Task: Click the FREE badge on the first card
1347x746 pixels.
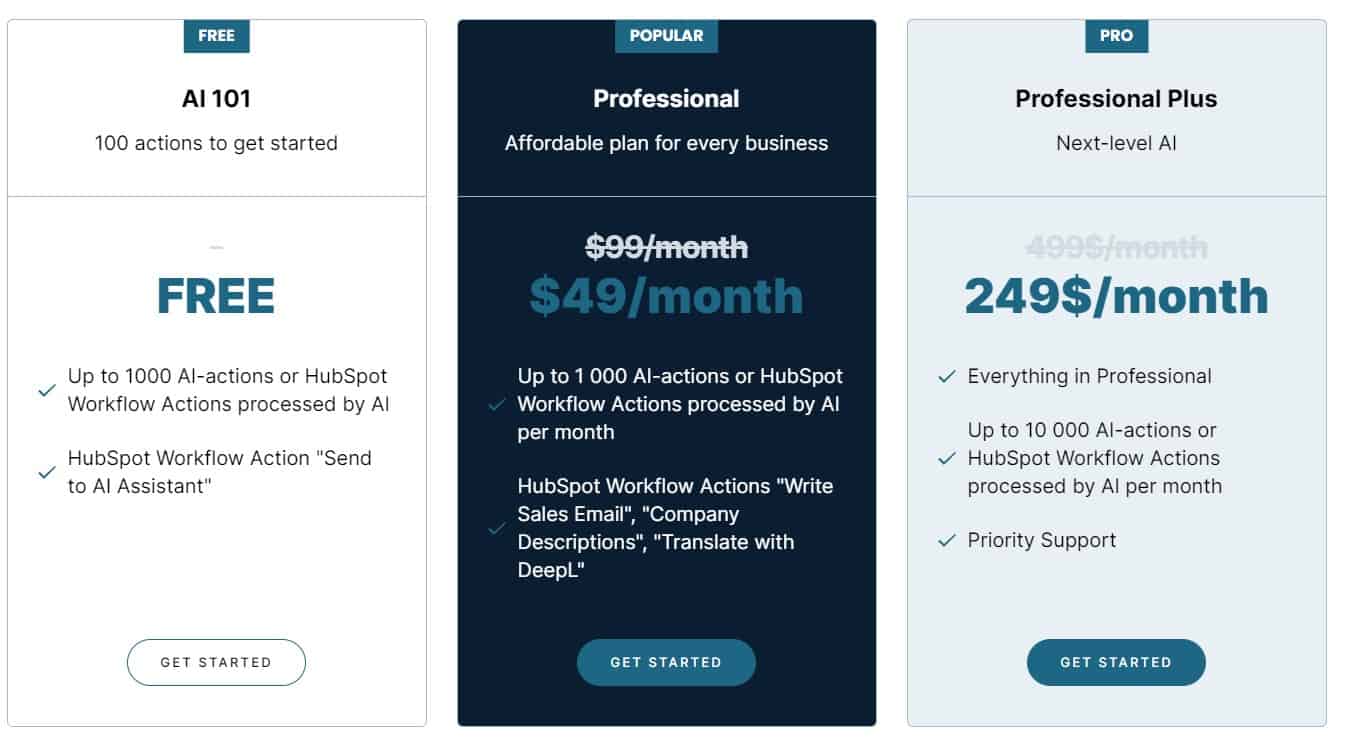Action: pyautogui.click(x=216, y=35)
